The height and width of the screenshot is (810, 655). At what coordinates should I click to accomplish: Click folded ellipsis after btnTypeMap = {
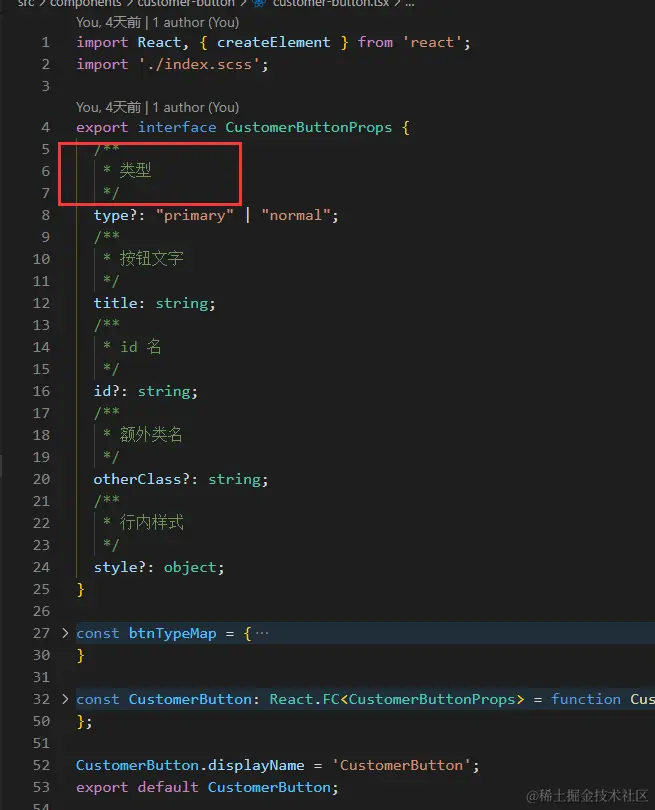pyautogui.click(x=262, y=633)
